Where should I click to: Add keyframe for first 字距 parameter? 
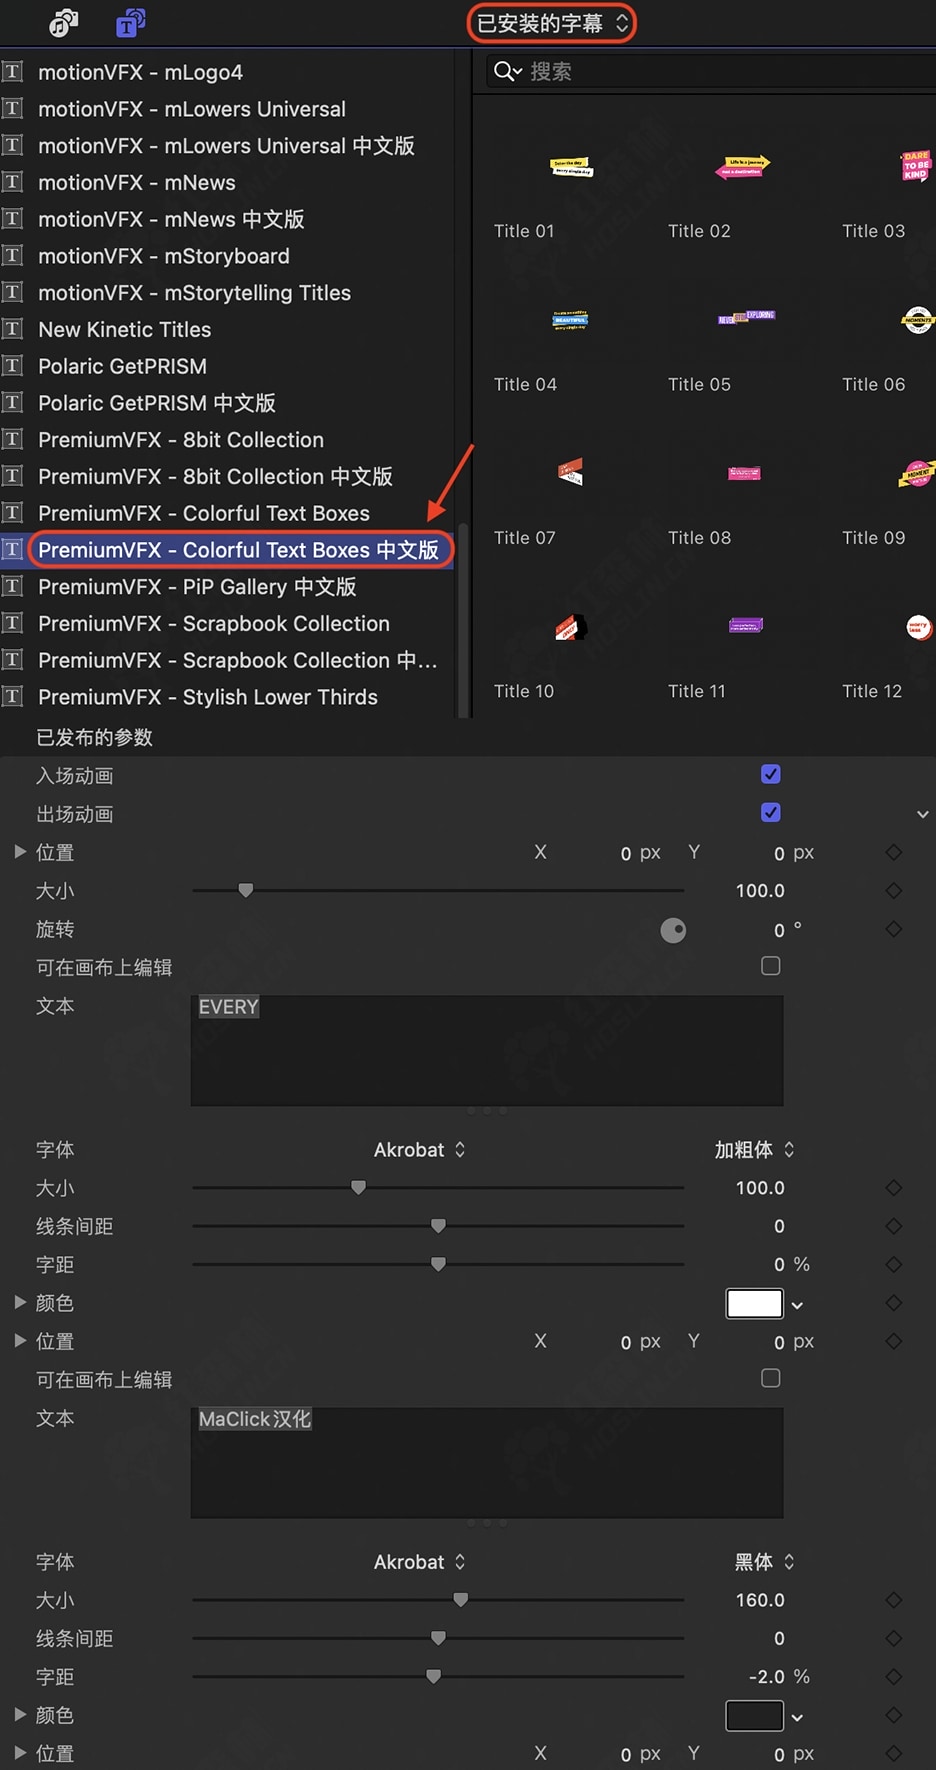894,1264
